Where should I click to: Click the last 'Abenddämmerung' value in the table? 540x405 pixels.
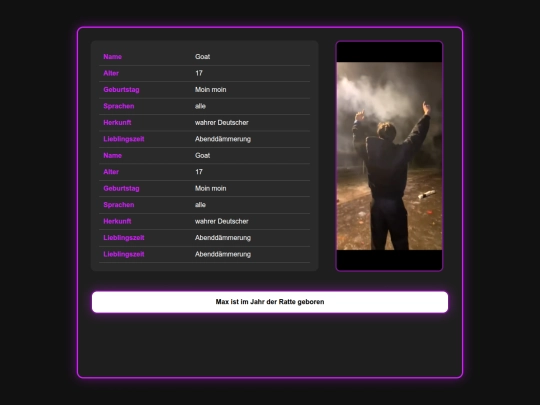tap(223, 255)
